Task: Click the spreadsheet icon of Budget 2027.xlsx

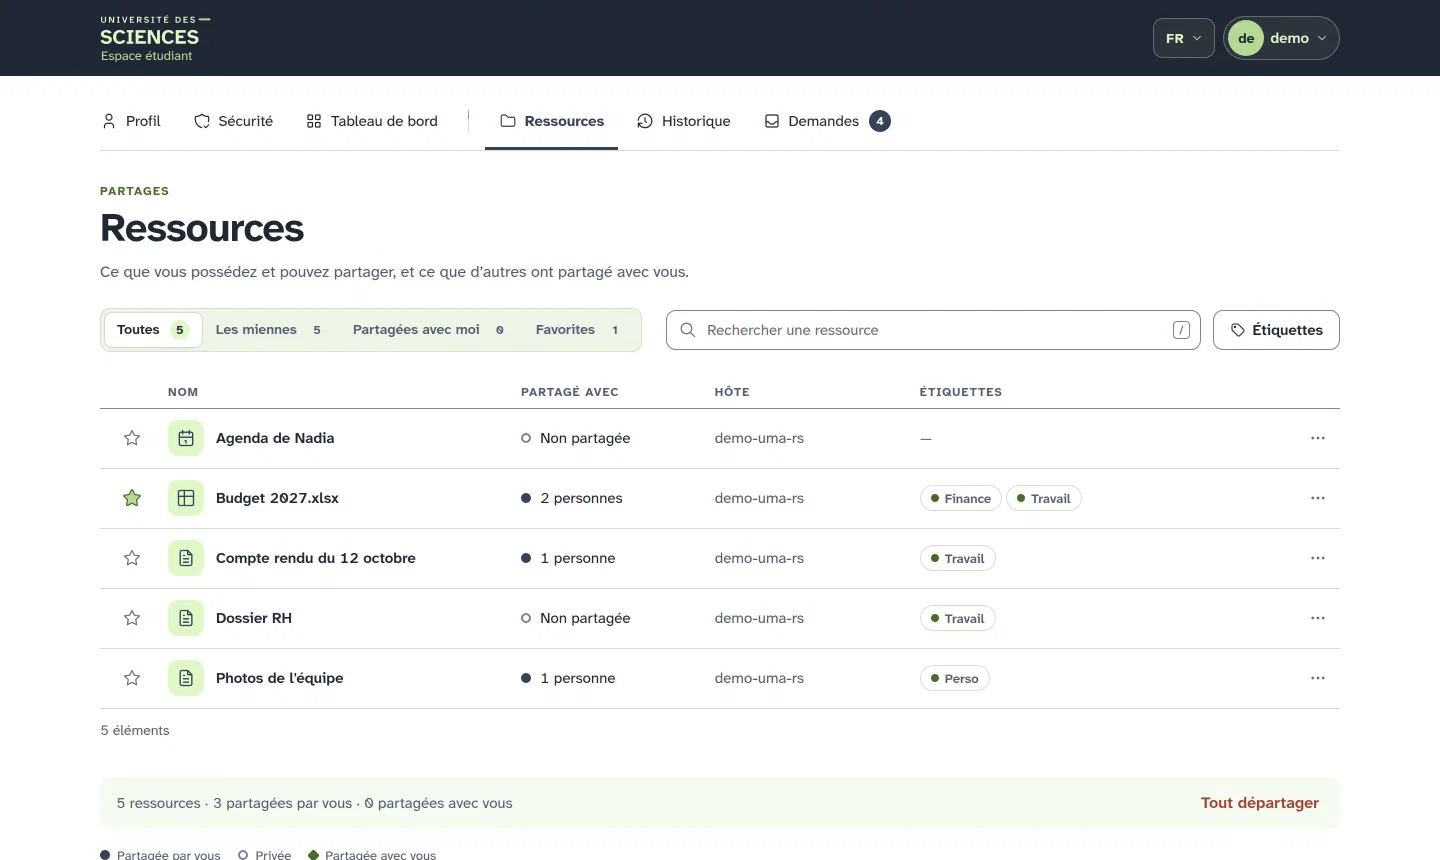Action: 186,498
